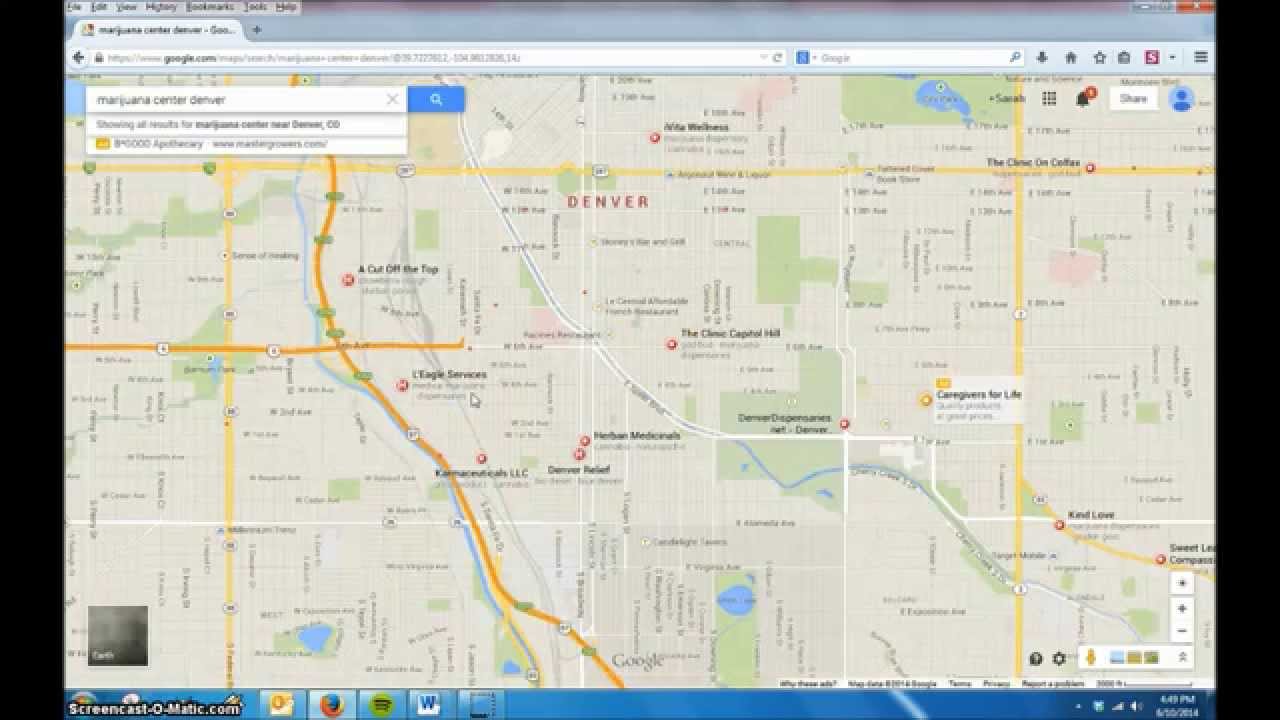The height and width of the screenshot is (720, 1280).
Task: Click the Share button
Action: pyautogui.click(x=1133, y=98)
